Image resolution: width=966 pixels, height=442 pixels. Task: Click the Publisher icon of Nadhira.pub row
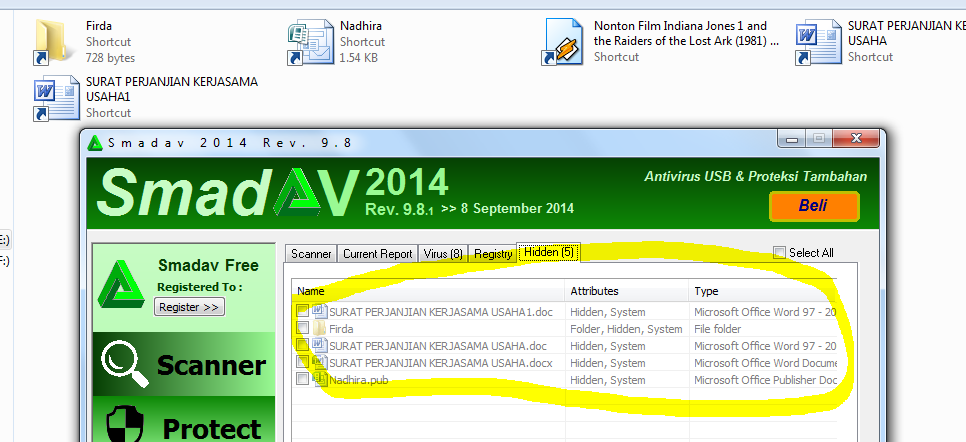coord(319,380)
